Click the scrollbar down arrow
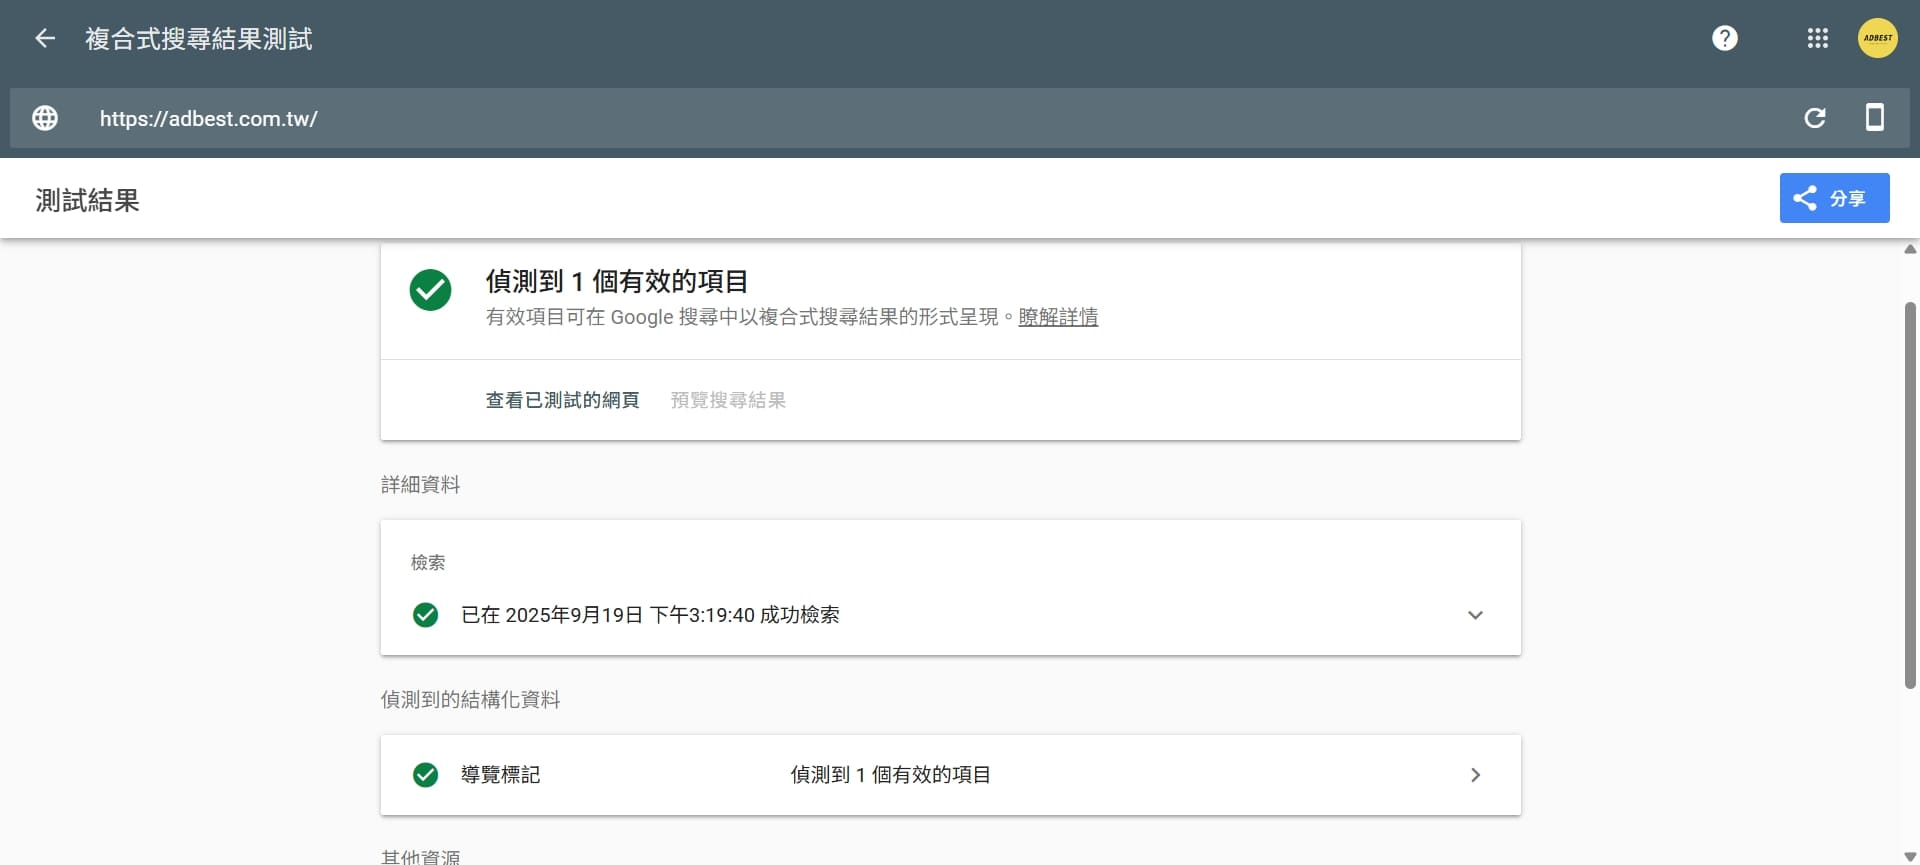Image resolution: width=1920 pixels, height=865 pixels. 1910,857
